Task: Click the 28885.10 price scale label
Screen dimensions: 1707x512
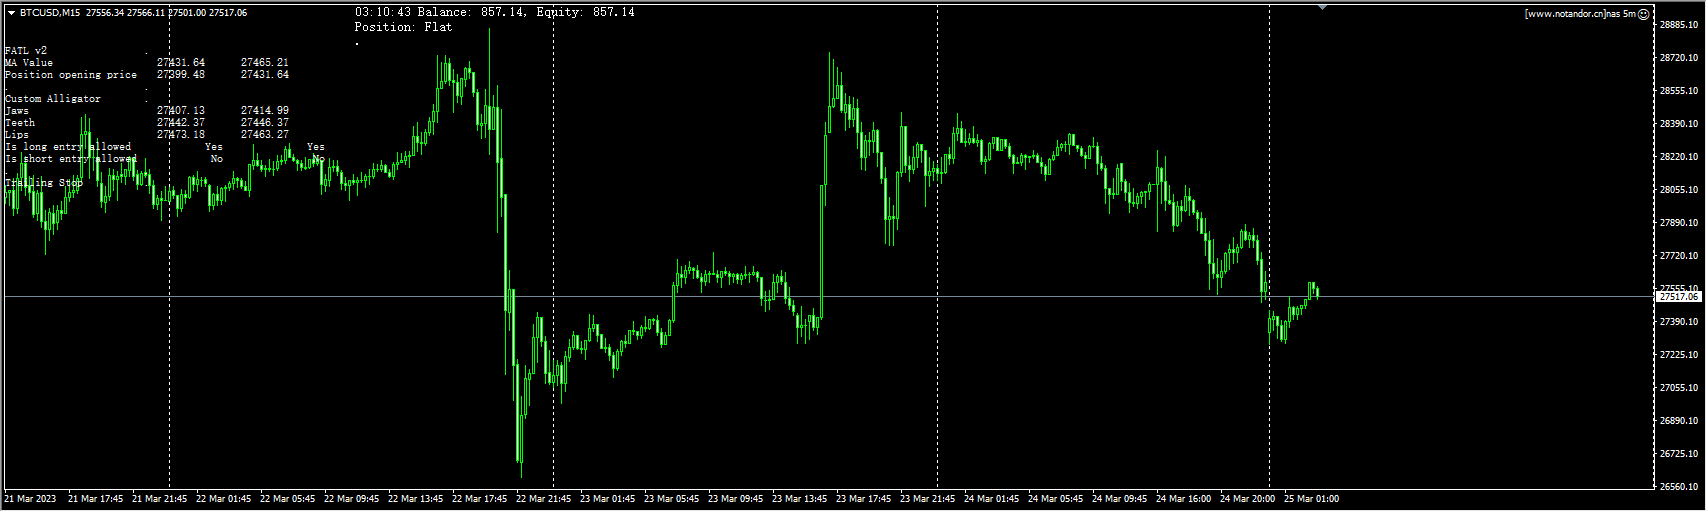Action: pos(1679,25)
